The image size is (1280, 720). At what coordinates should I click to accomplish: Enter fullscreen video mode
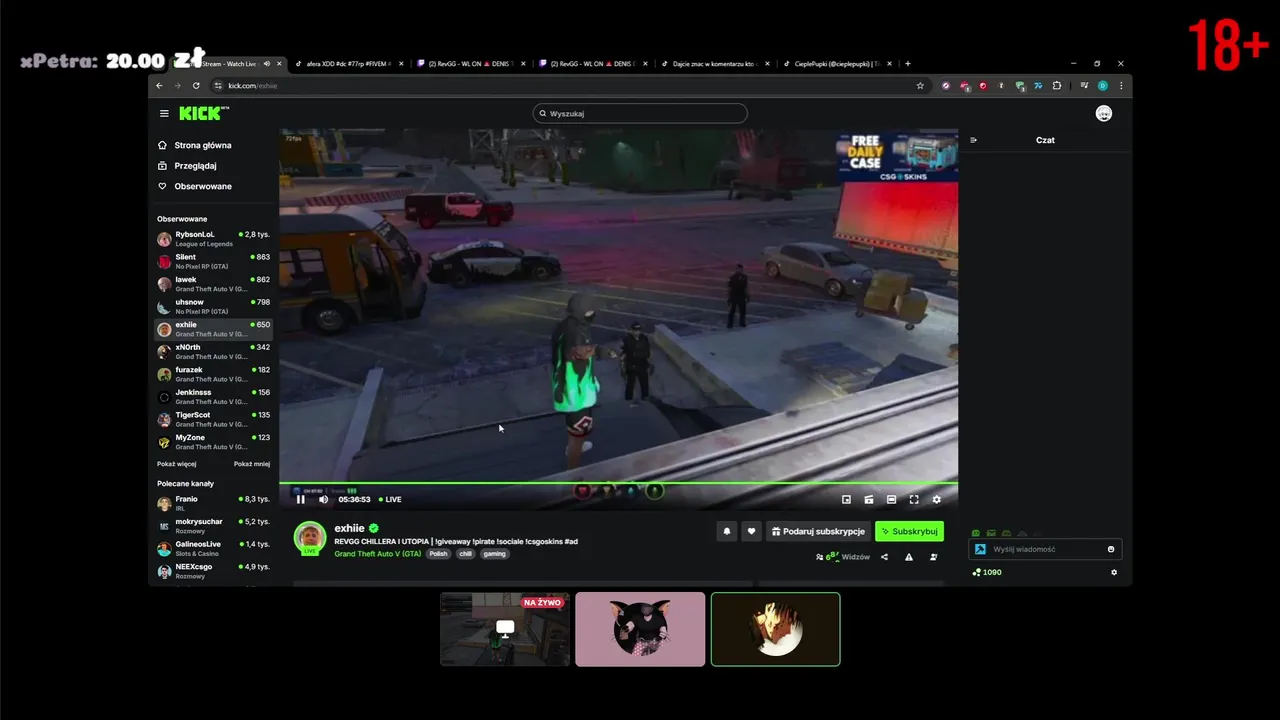click(914, 499)
